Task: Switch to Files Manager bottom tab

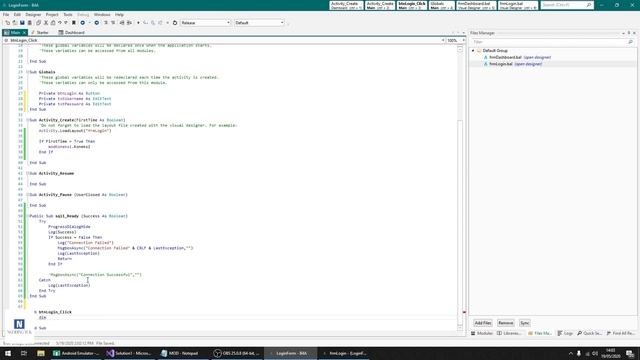Action: pyautogui.click(x=540, y=333)
